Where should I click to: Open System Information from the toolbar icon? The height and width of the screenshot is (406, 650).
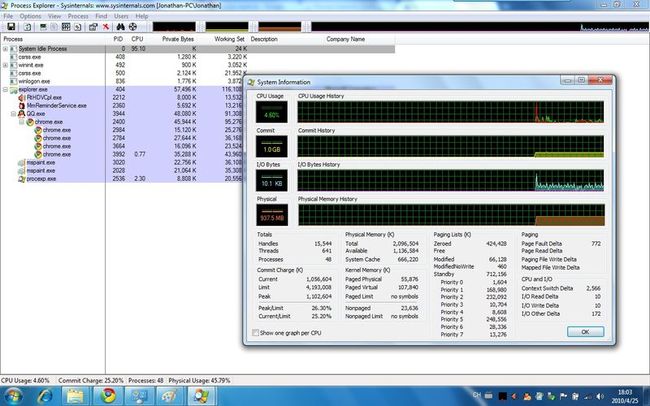tap(43, 27)
